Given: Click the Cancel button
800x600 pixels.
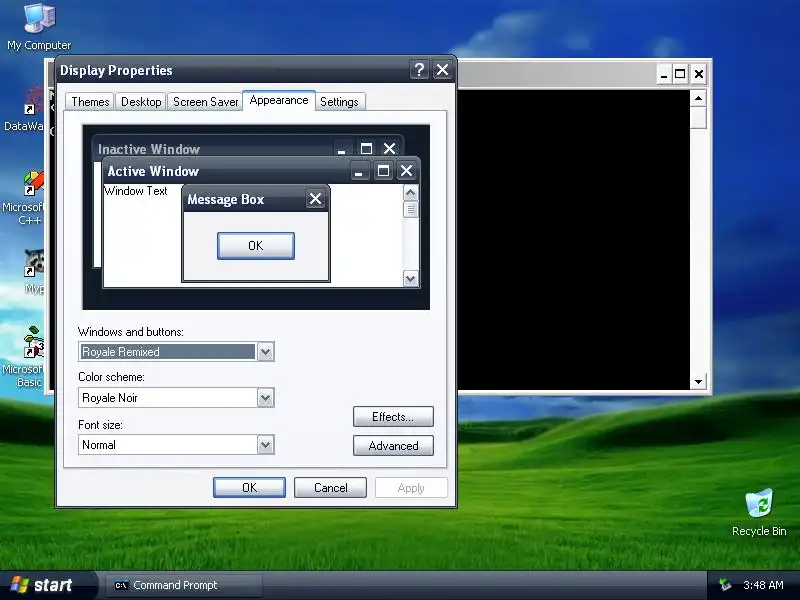Looking at the screenshot, I should tap(330, 487).
